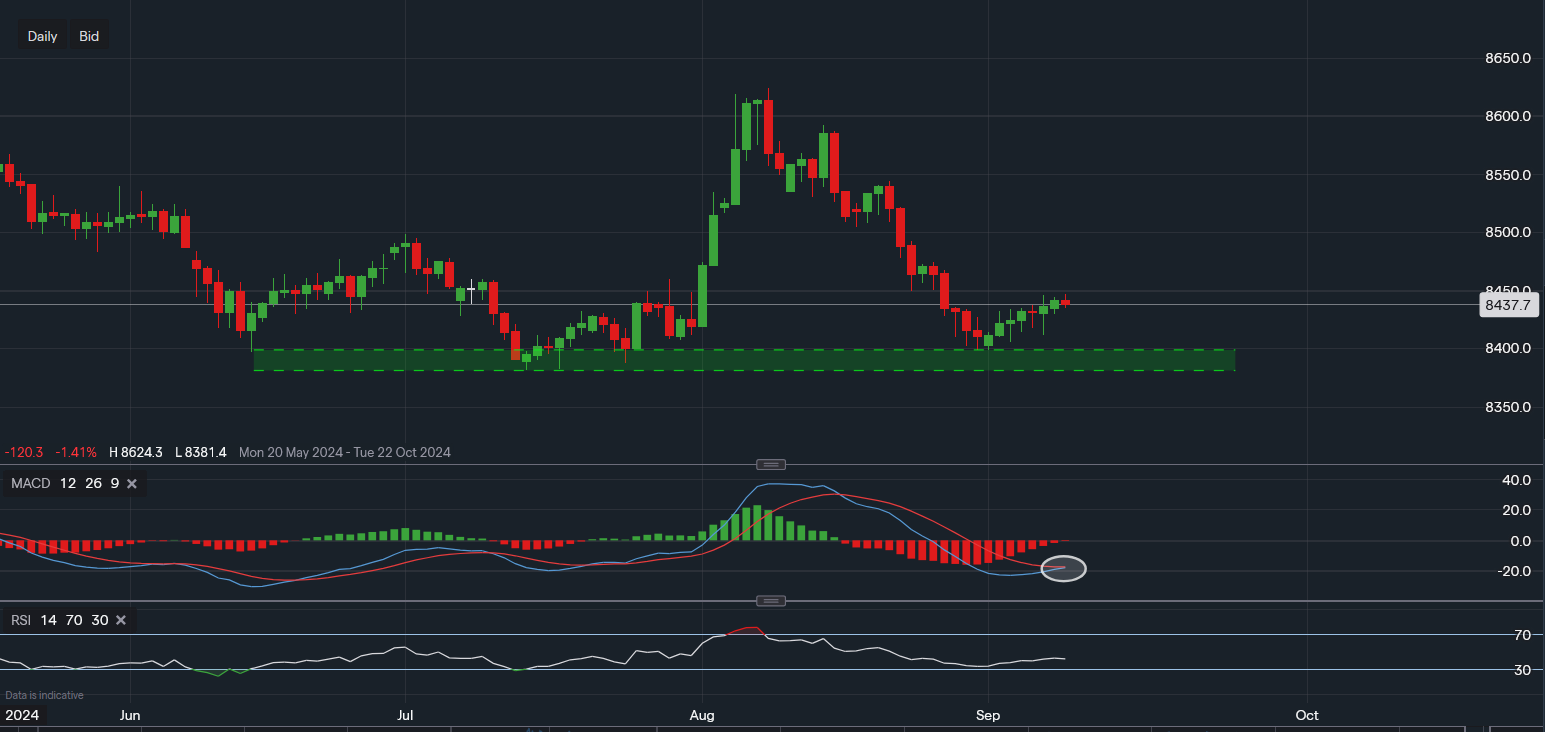1545x732 pixels.
Task: Click the Jul label on the time axis
Action: (x=405, y=715)
